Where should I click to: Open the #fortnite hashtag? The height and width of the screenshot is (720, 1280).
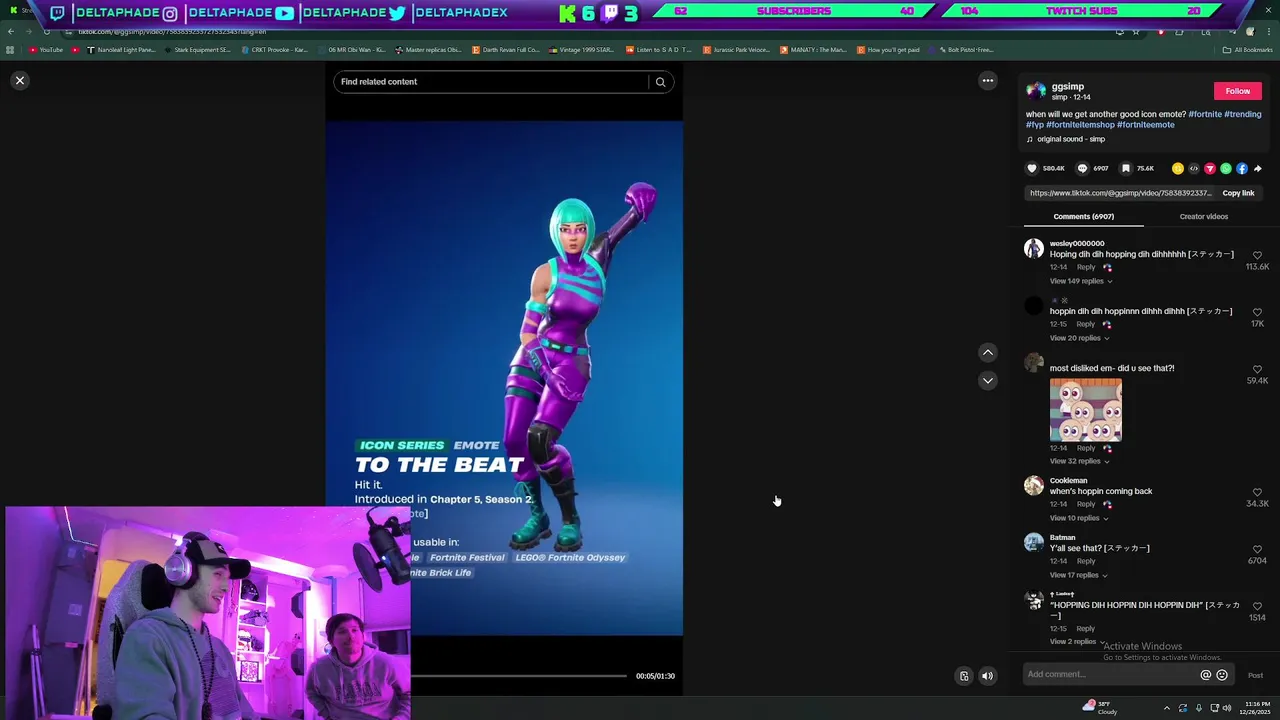click(1205, 114)
